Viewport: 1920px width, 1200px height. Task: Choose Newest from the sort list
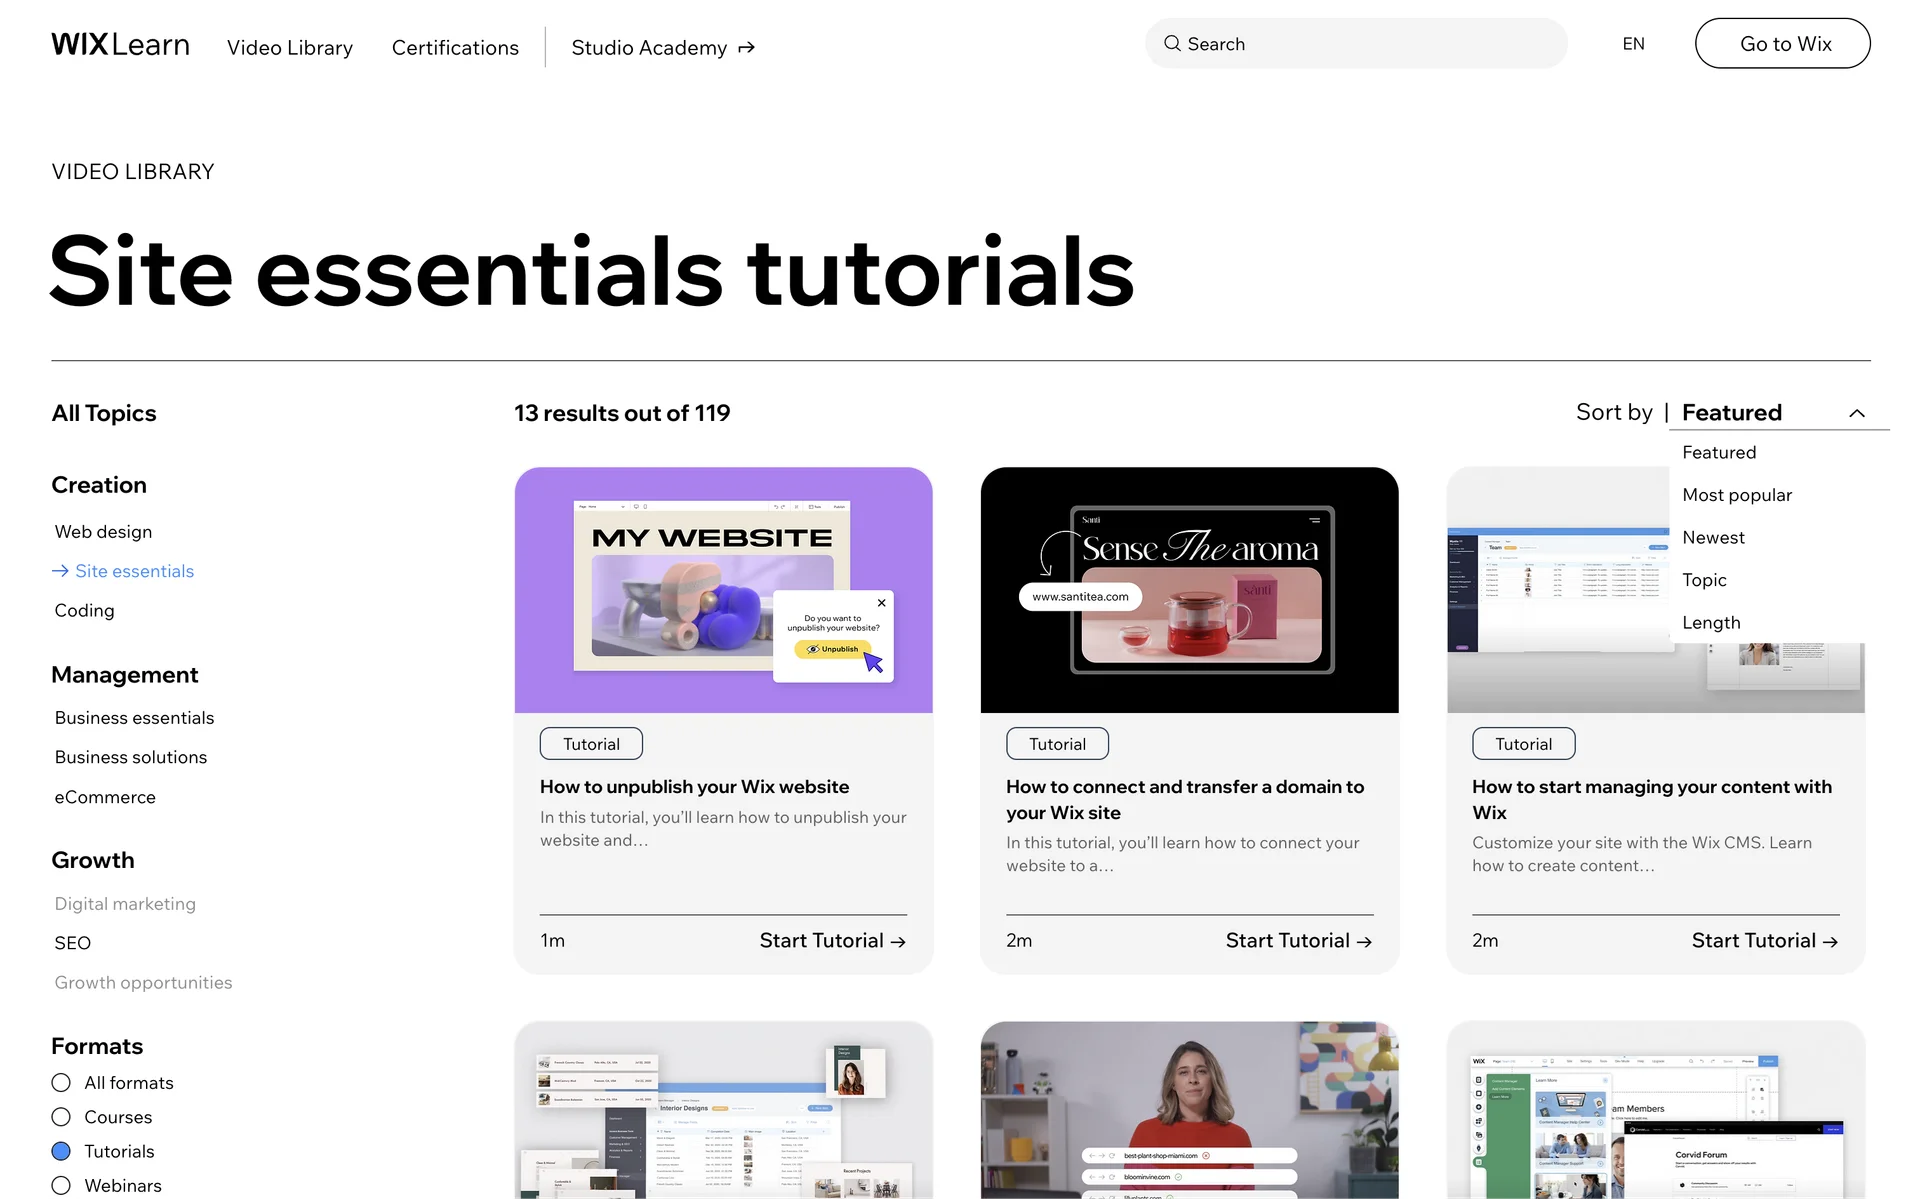[x=1713, y=538]
